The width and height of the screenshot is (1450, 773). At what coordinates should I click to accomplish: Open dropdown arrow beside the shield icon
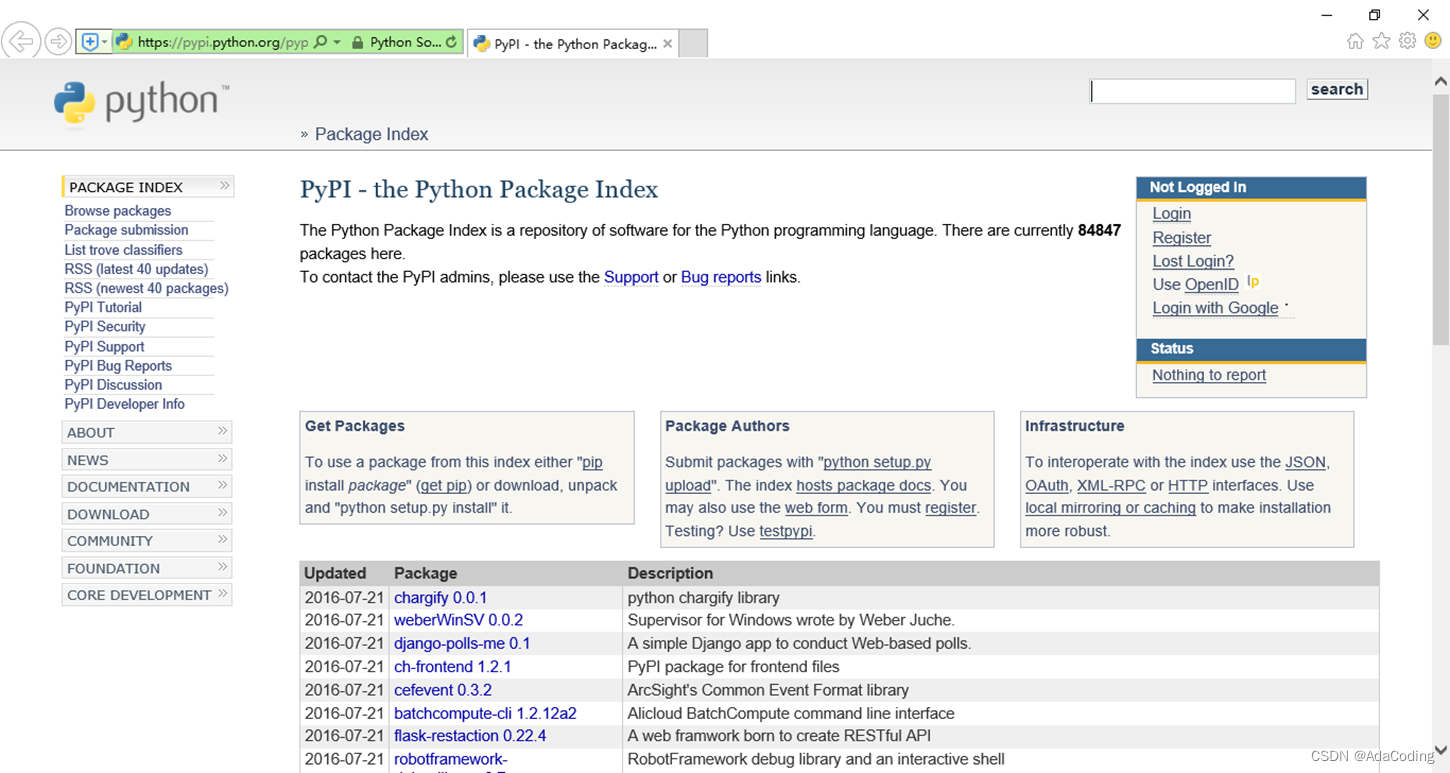[105, 42]
